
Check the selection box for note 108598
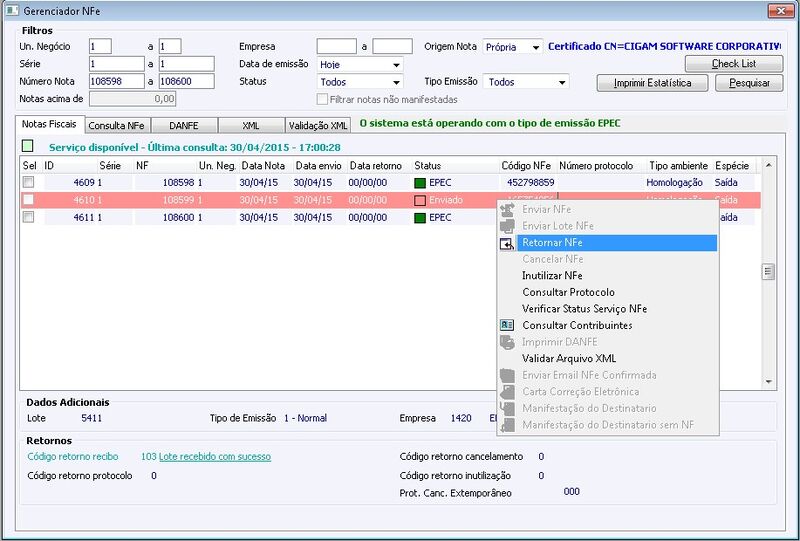[x=29, y=182]
